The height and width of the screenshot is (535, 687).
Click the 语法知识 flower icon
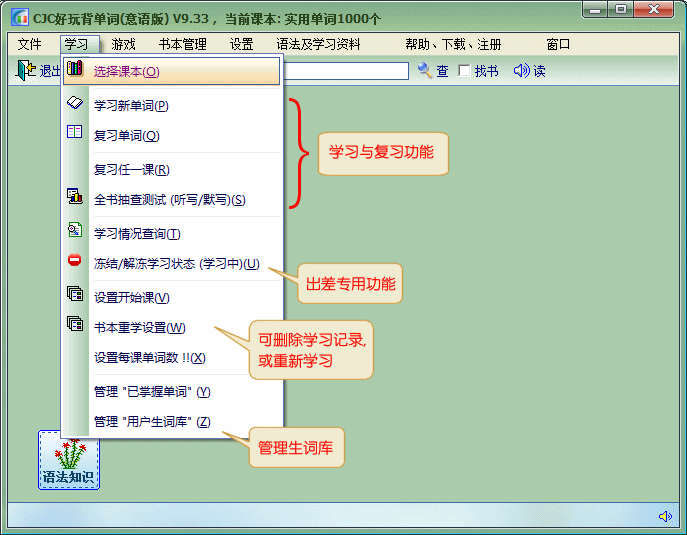[x=69, y=459]
